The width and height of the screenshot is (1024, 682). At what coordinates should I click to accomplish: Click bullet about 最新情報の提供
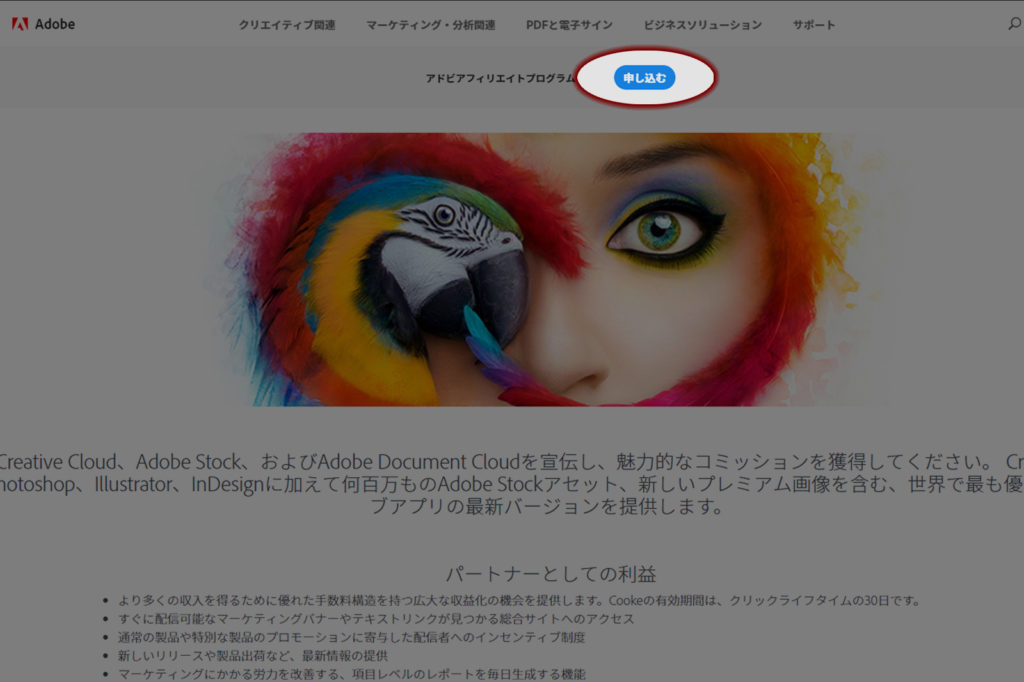(253, 655)
